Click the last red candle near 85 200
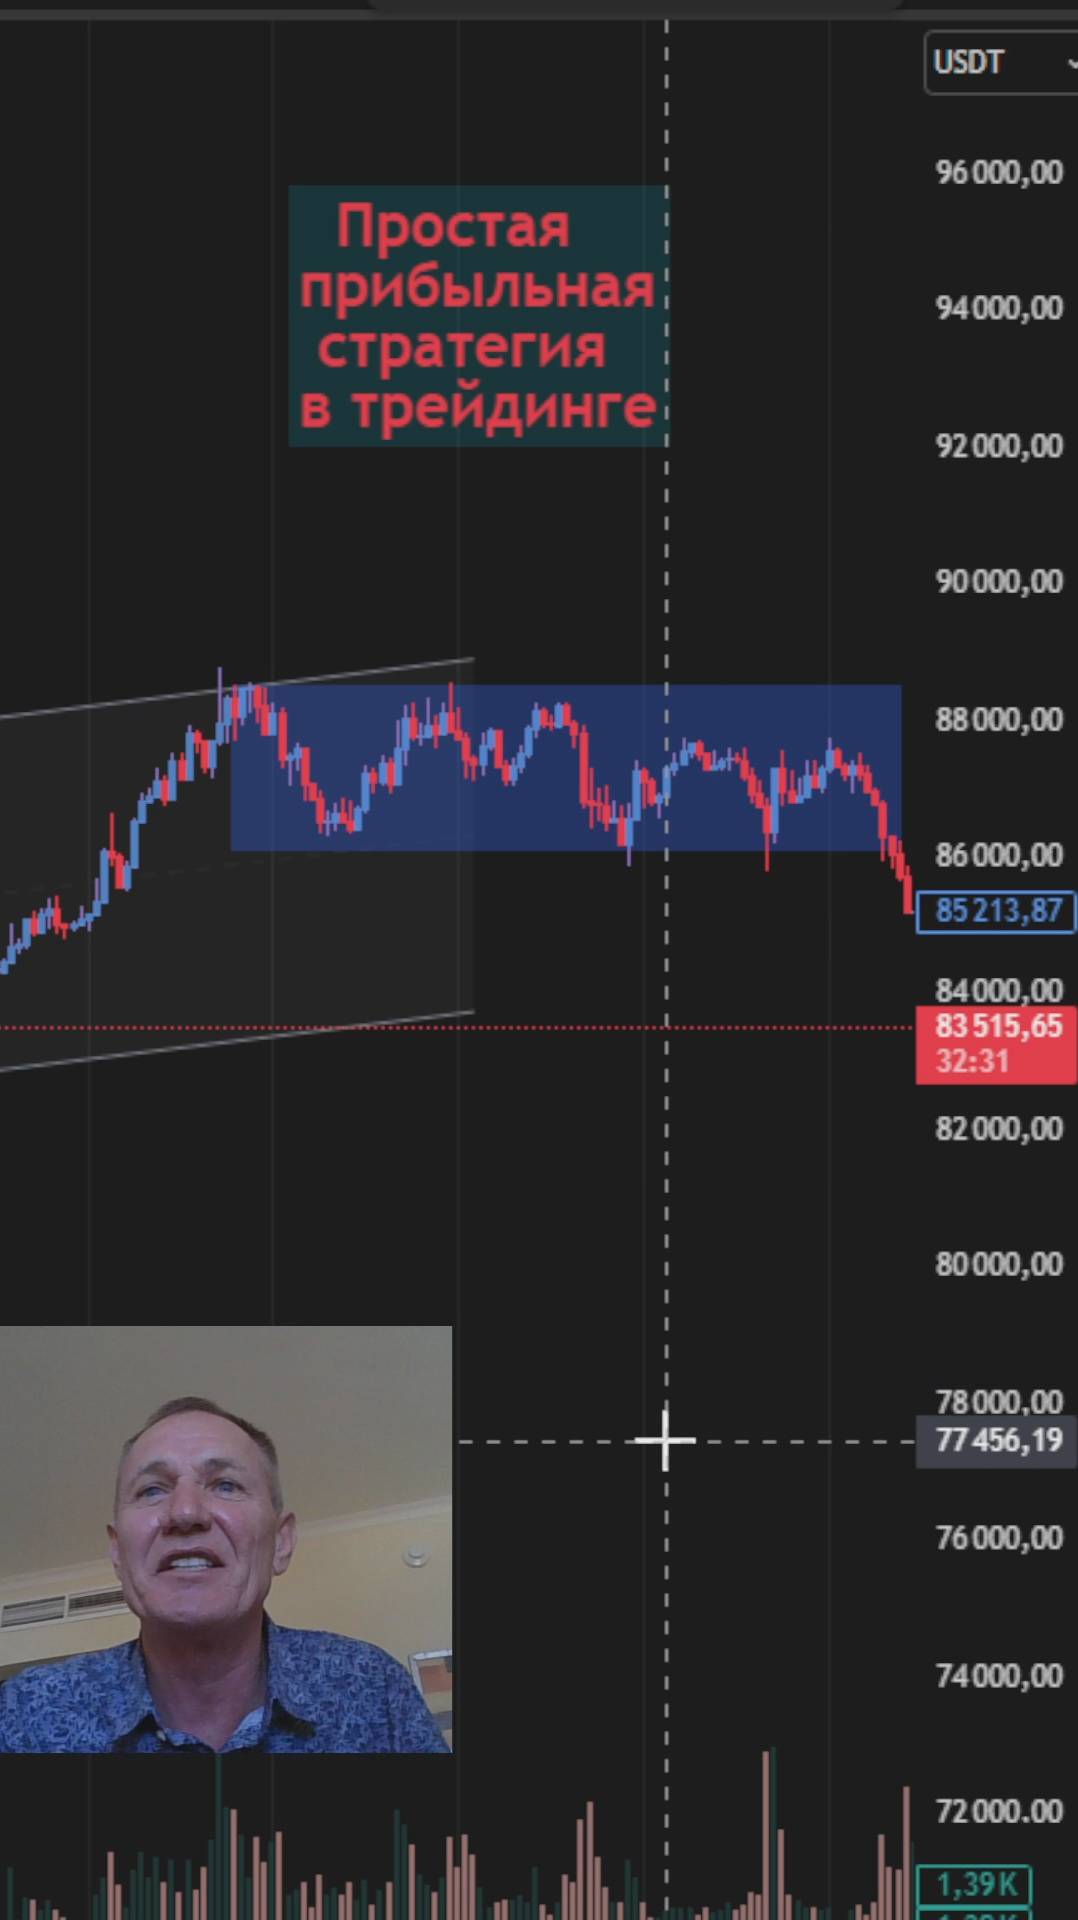The image size is (1078, 1920). 908,893
